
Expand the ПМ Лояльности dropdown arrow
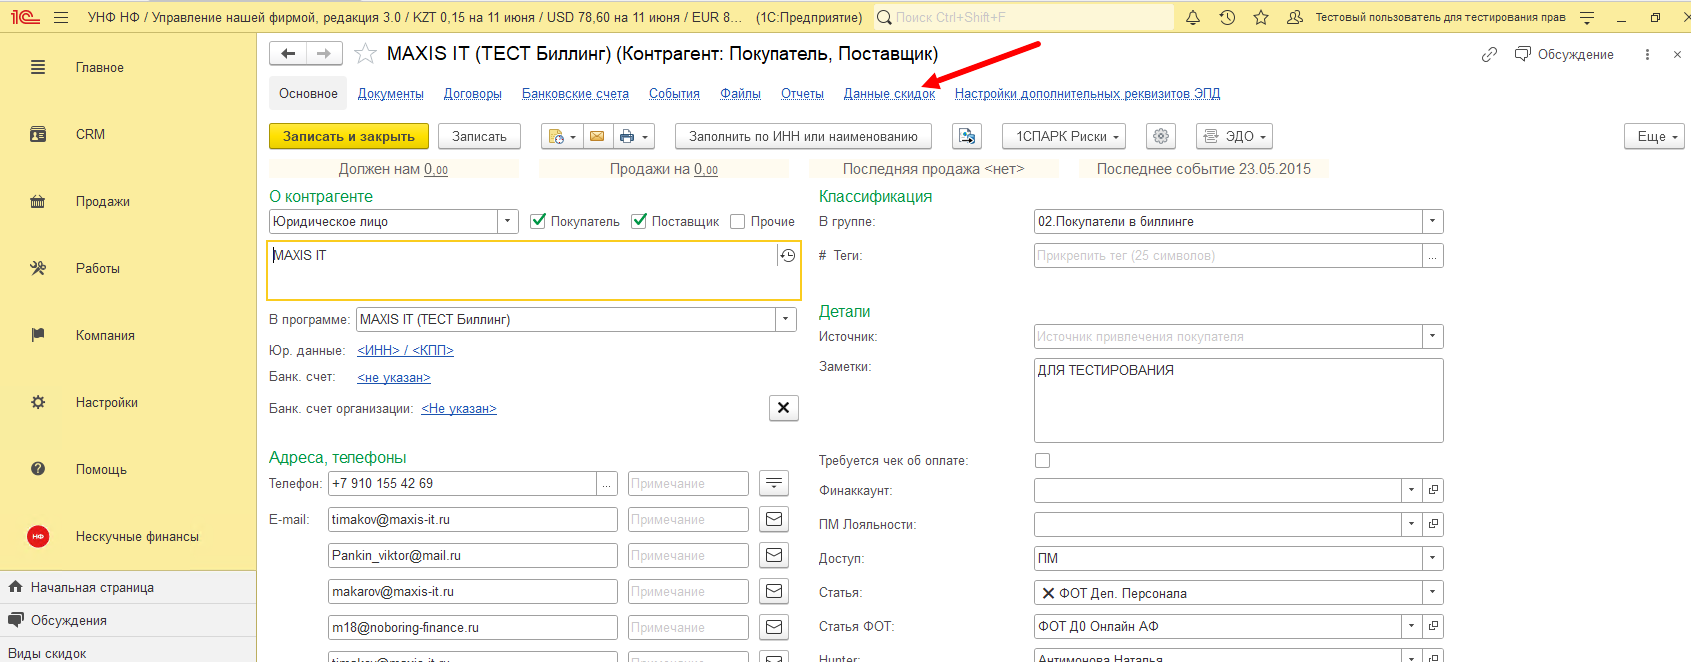point(1411,524)
